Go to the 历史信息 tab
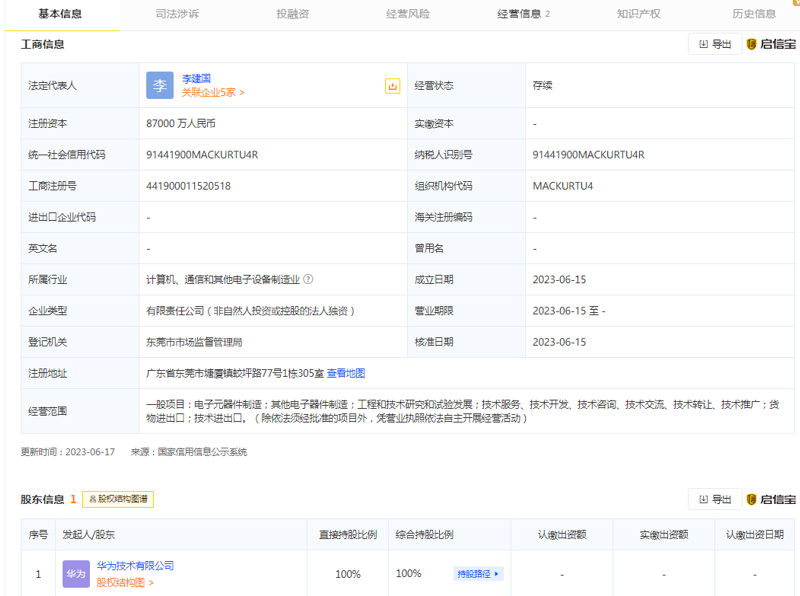The image size is (800, 596). click(753, 14)
